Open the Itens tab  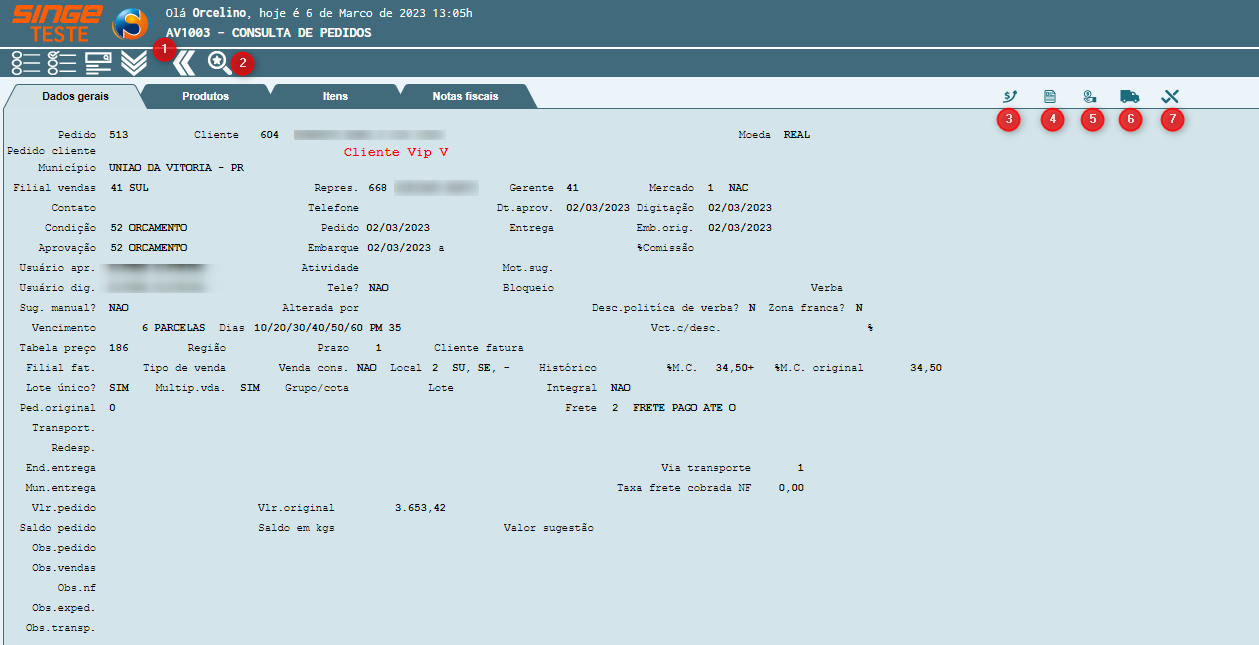click(335, 96)
